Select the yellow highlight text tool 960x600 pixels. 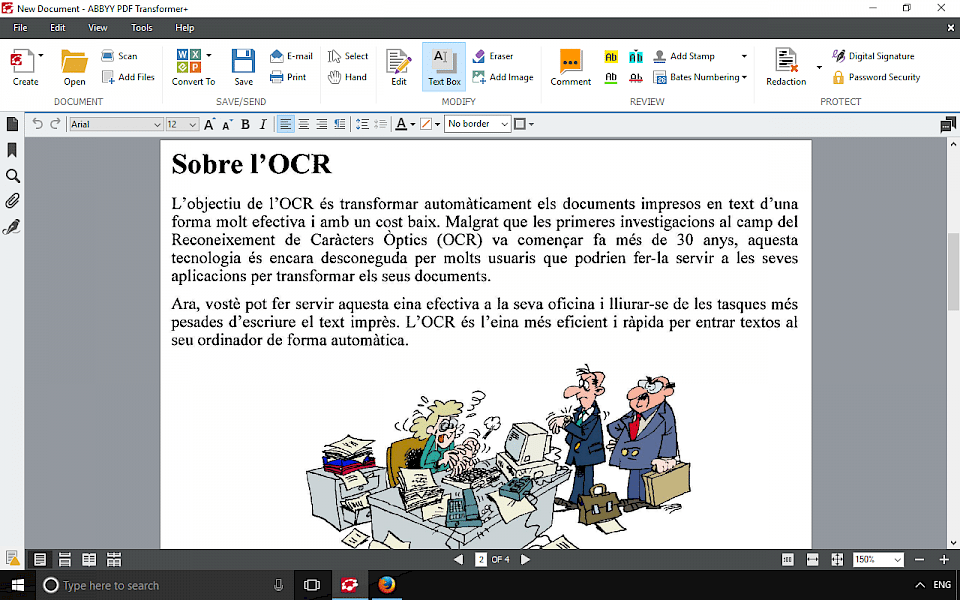(610, 57)
